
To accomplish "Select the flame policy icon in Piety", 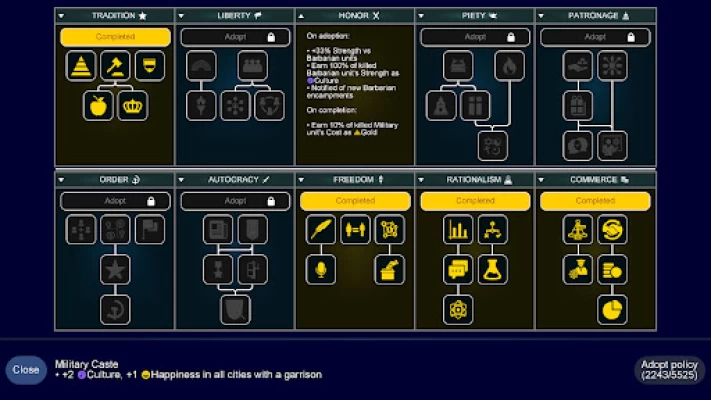I will (x=510, y=66).
